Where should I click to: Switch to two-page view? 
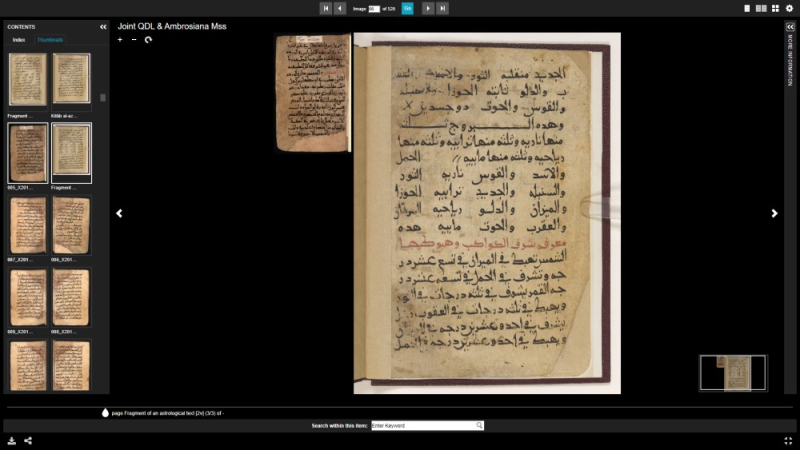tap(761, 8)
